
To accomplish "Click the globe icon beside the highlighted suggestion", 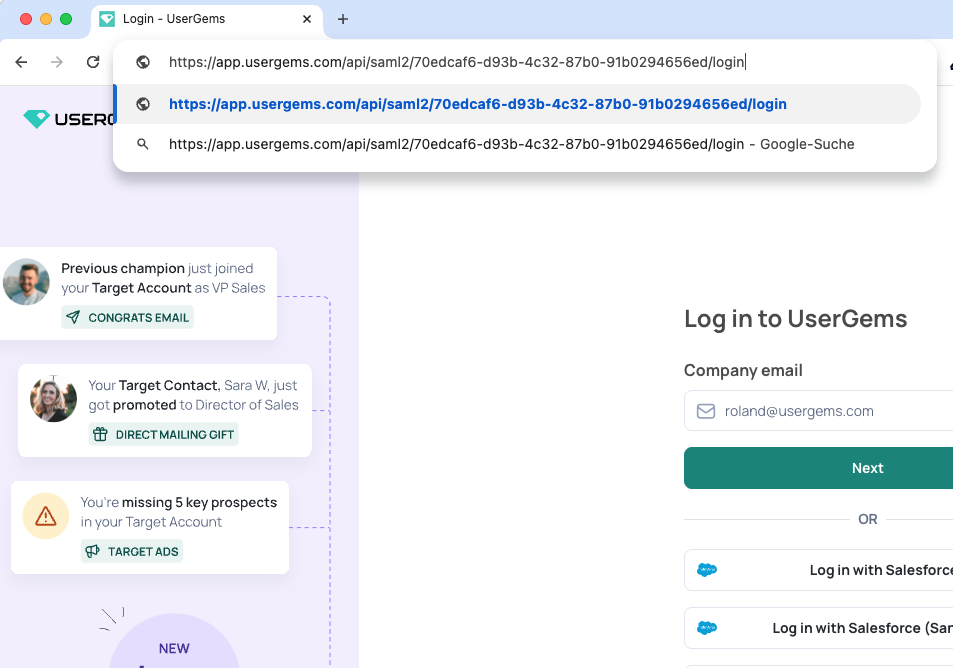I will (x=143, y=104).
